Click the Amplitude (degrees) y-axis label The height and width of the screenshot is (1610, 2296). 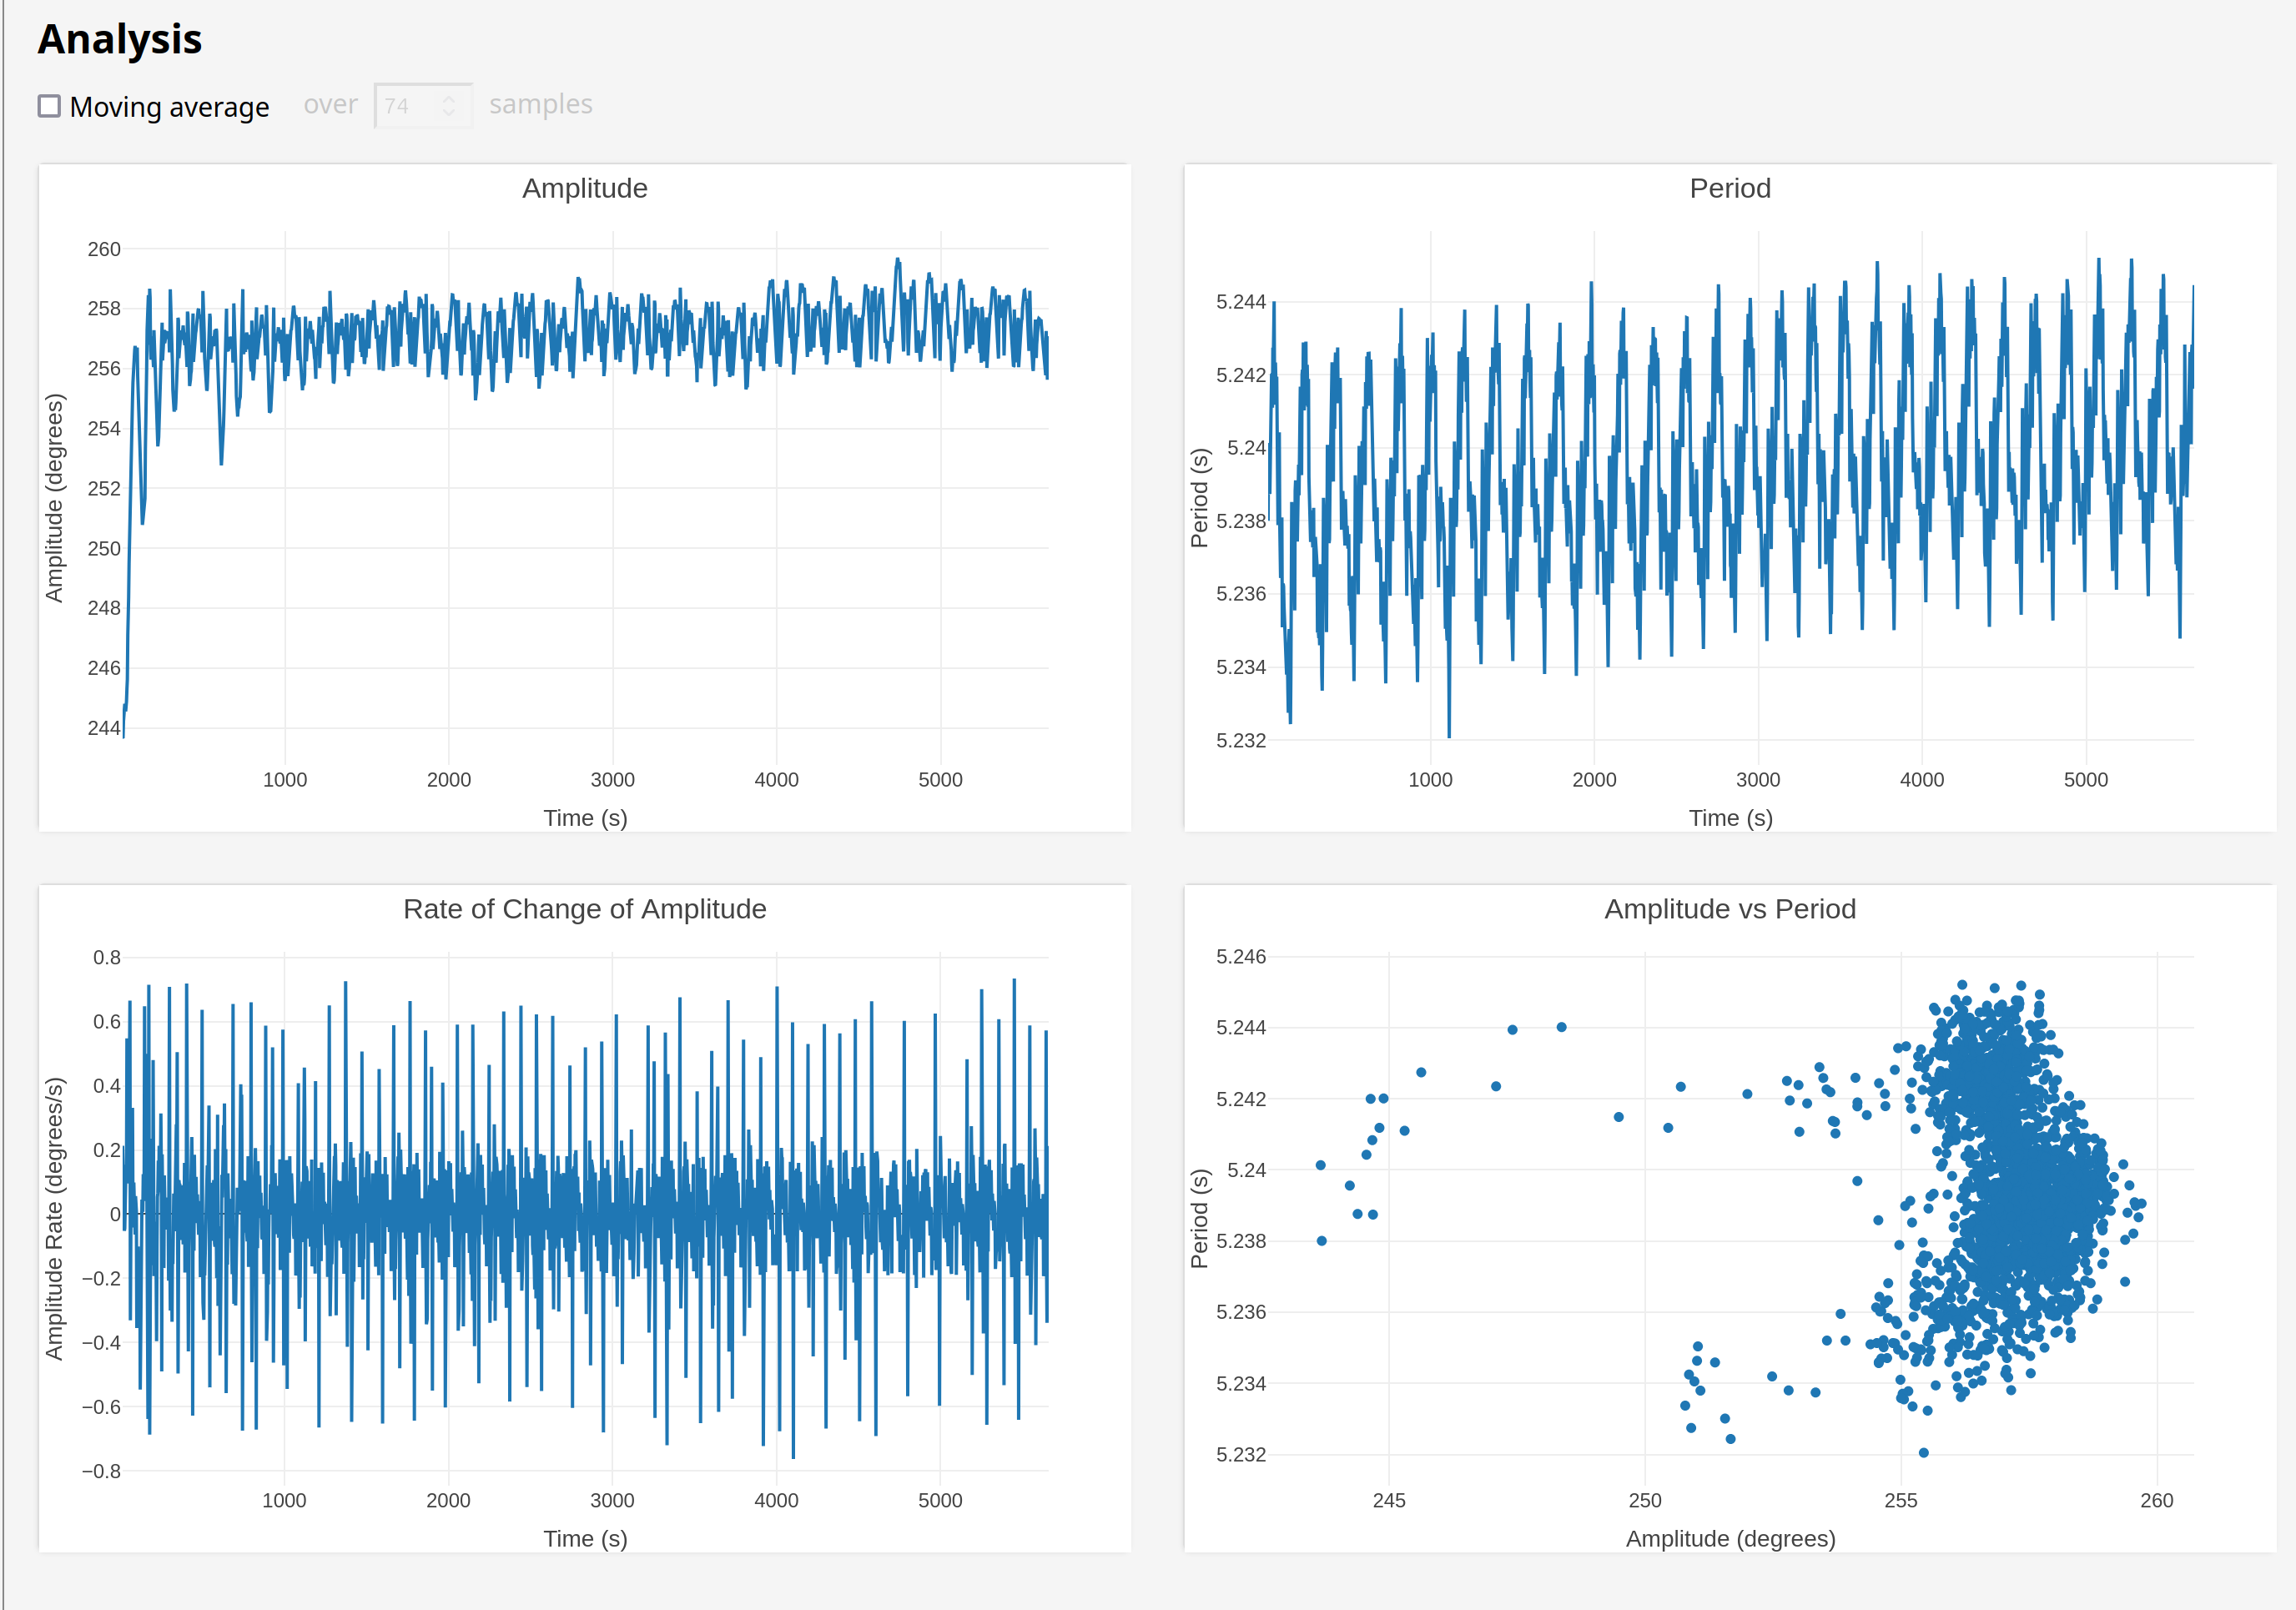(x=54, y=498)
